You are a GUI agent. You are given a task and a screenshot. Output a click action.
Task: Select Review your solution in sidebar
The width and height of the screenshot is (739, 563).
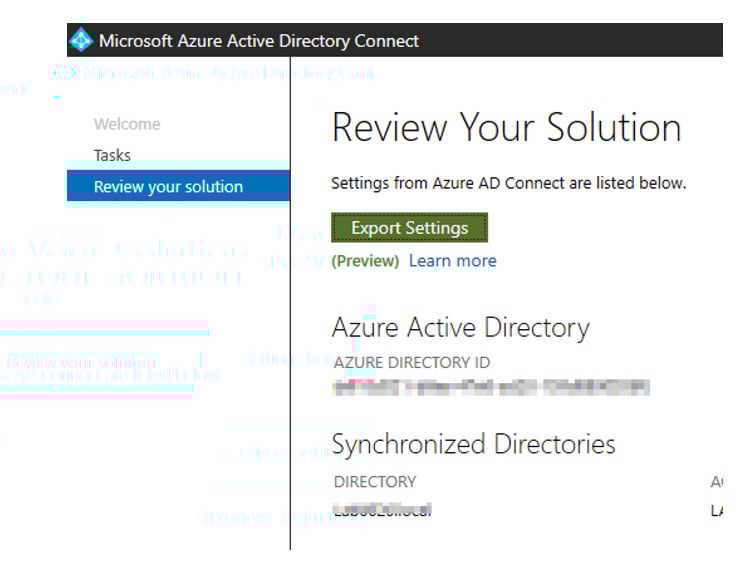tap(178, 186)
